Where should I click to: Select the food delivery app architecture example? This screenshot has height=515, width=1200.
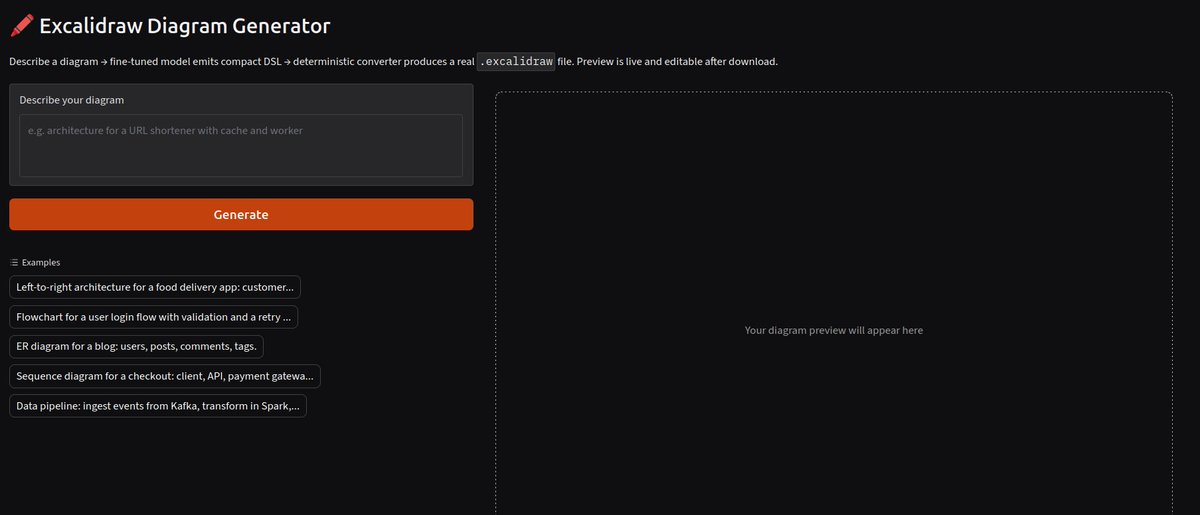(x=155, y=287)
